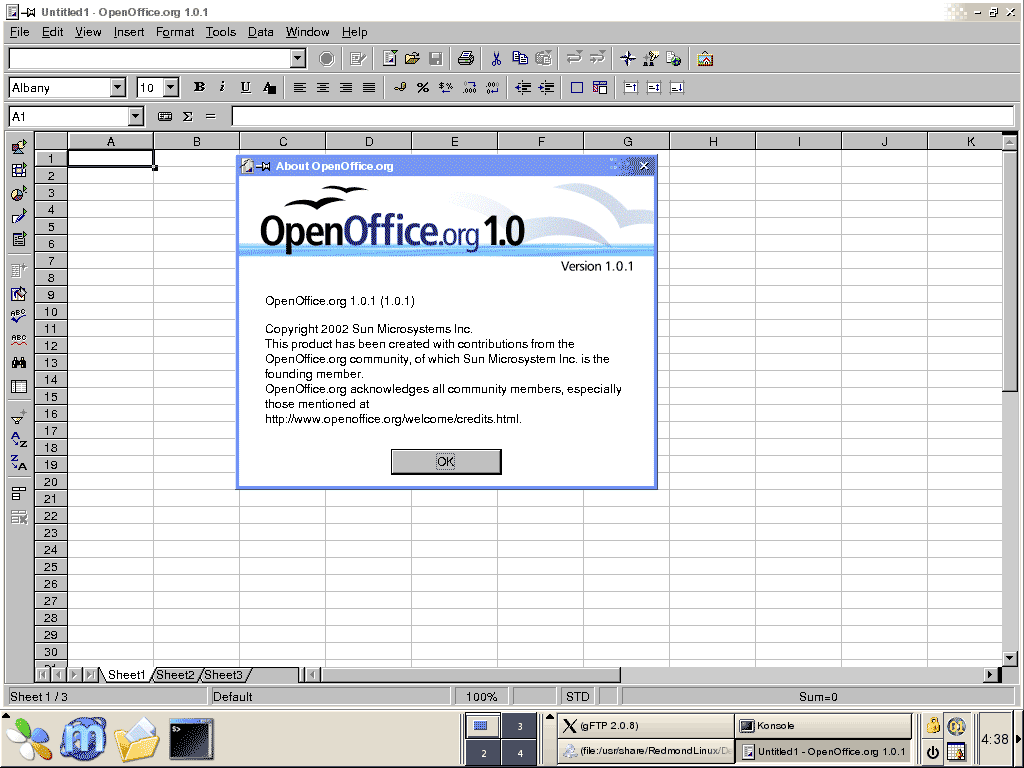This screenshot has height=768, width=1024.
Task: Toggle the Edit File icon
Action: tap(357, 59)
